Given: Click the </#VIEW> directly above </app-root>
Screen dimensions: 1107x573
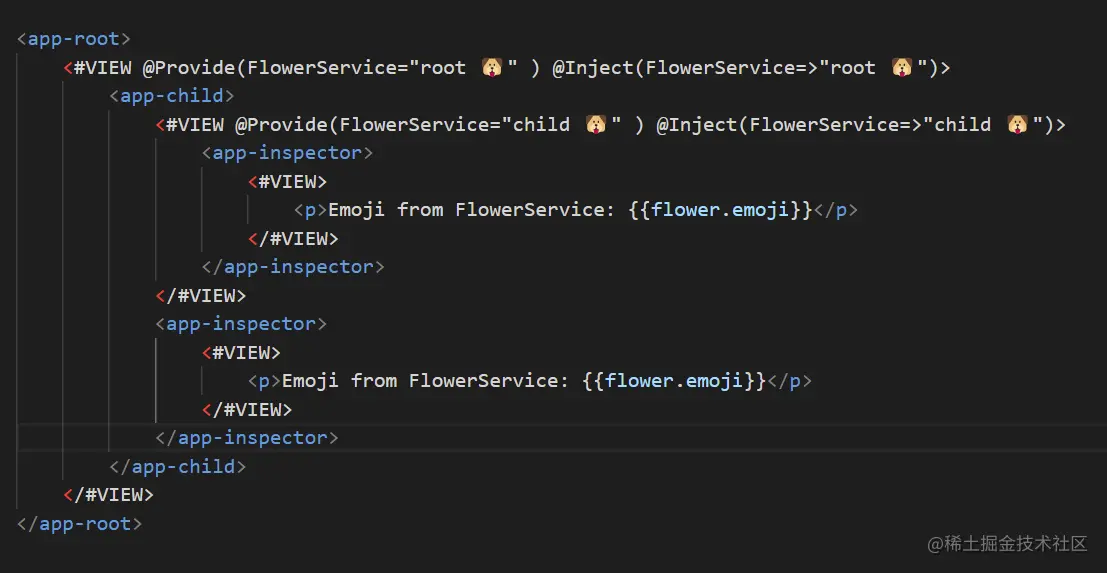Looking at the screenshot, I should coord(108,494).
